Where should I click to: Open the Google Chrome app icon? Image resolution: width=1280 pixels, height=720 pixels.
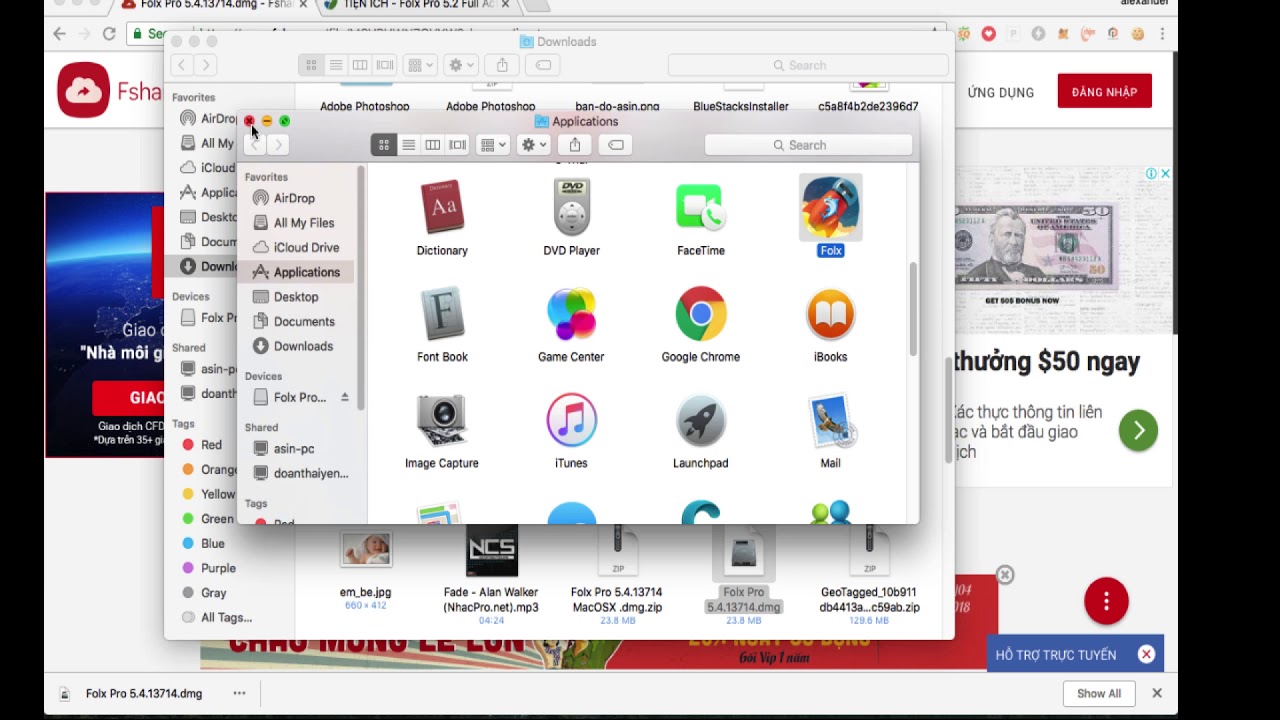point(700,314)
